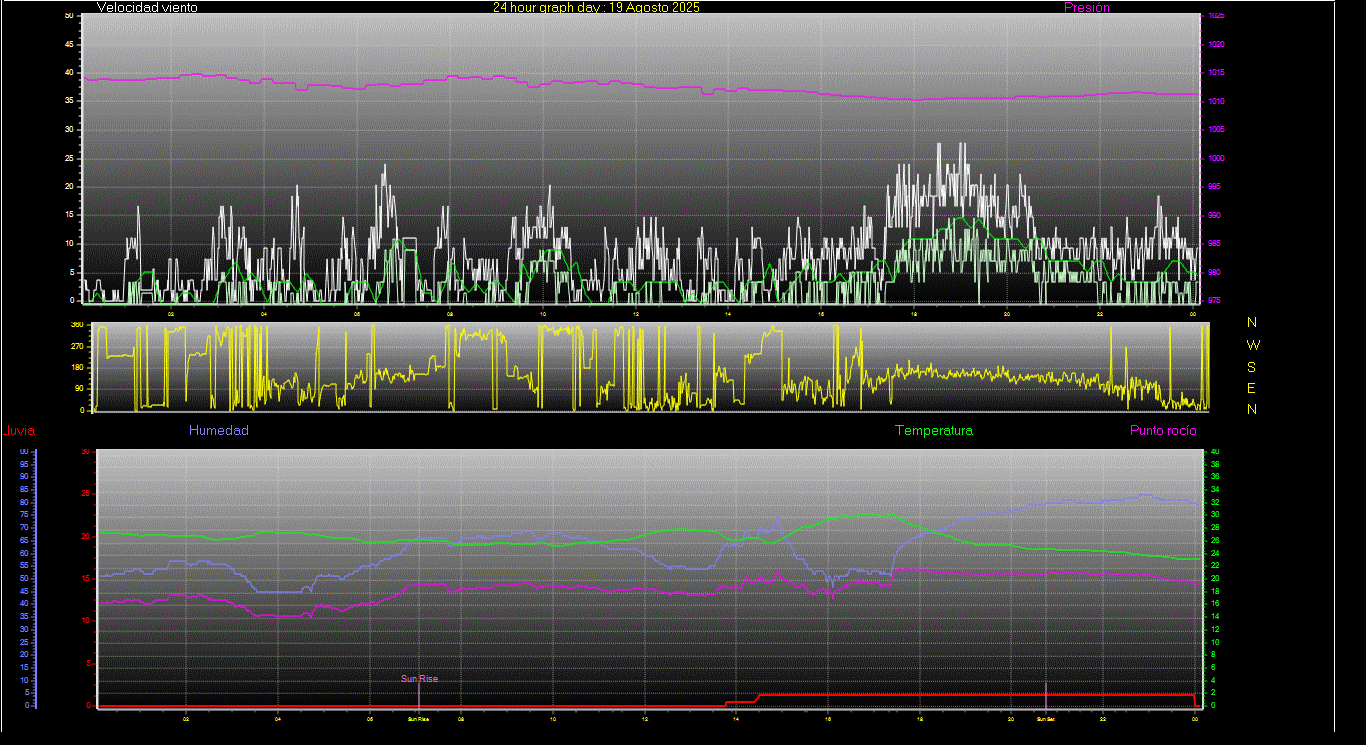Click the yellow 'Sun Rise' axis label
Viewport: 1366px width, 745px height.
[x=419, y=718]
